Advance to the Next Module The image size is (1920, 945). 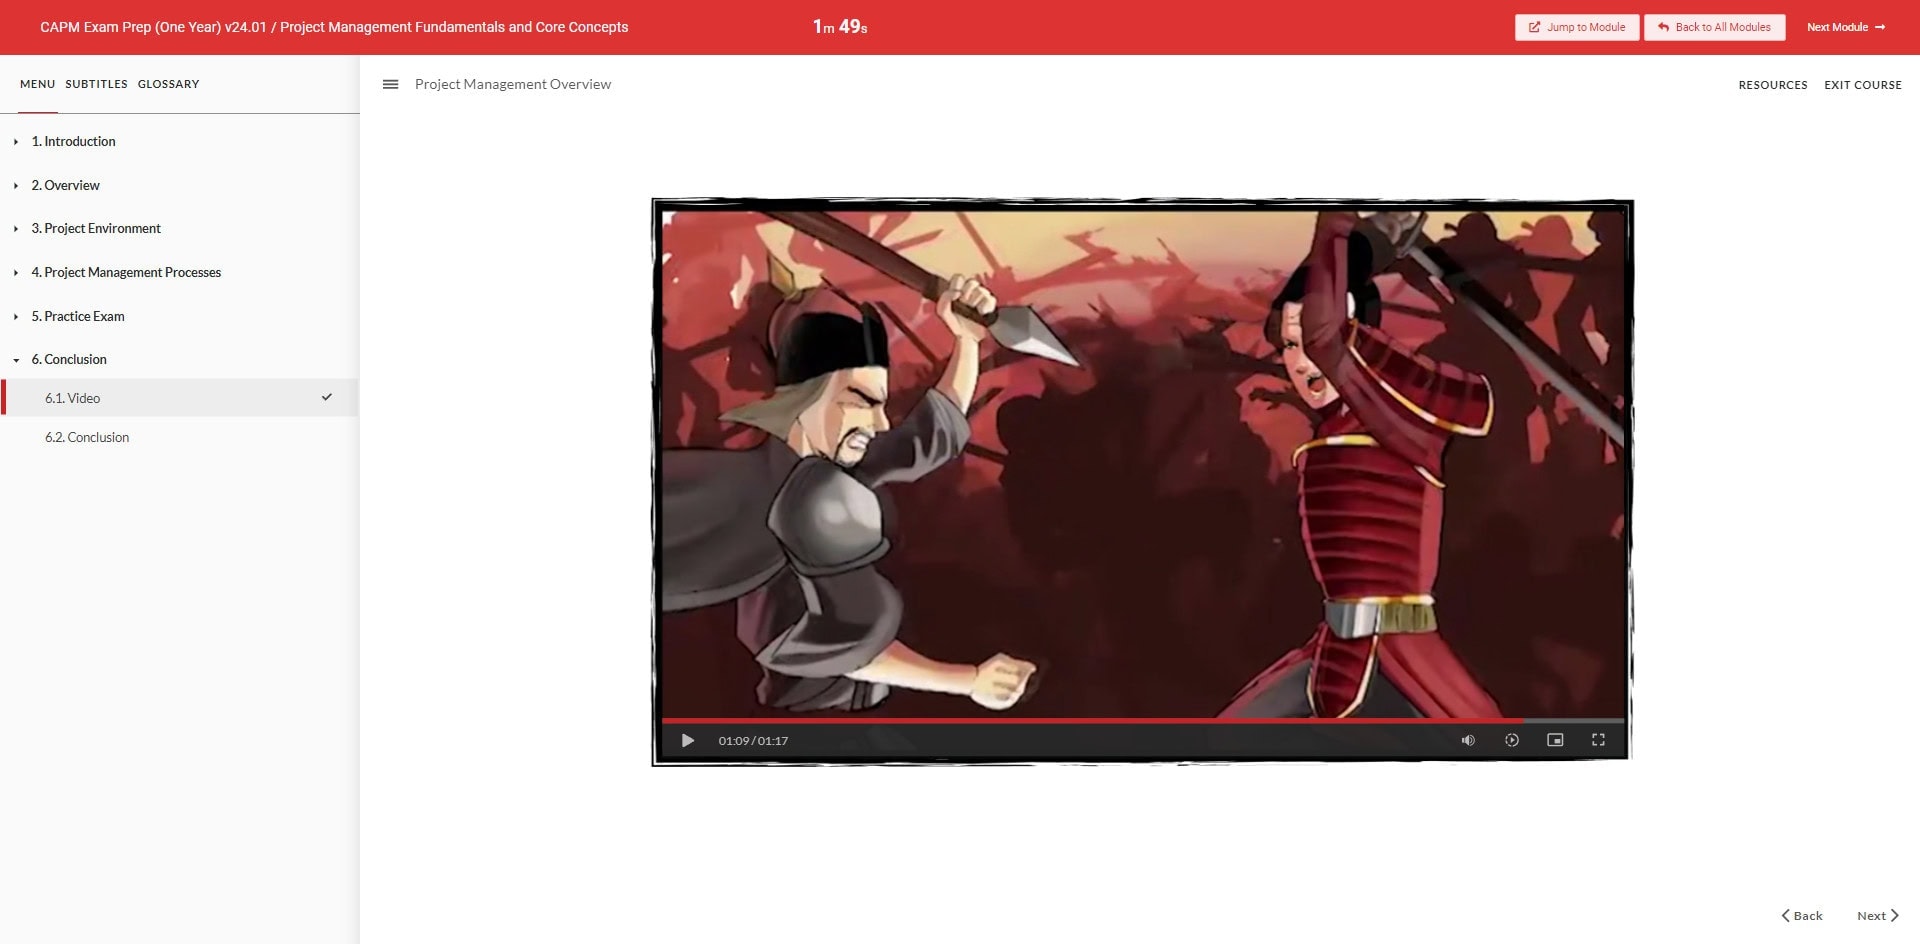1845,27
